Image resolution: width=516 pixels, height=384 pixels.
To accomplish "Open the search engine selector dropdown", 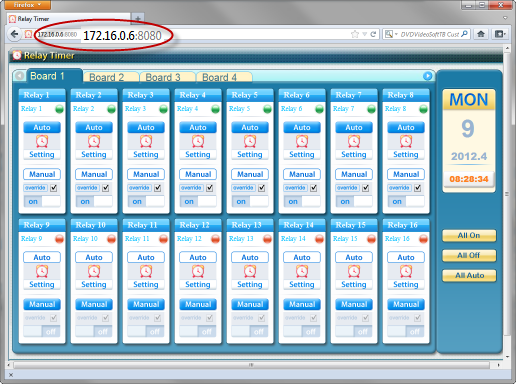I will click(391, 34).
